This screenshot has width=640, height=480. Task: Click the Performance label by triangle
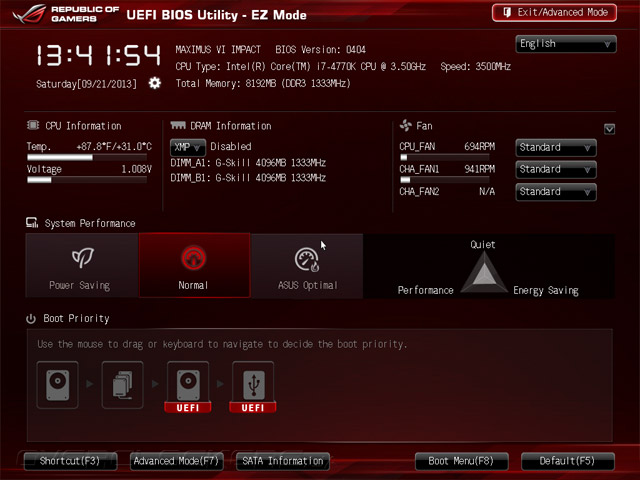[x=425, y=290]
